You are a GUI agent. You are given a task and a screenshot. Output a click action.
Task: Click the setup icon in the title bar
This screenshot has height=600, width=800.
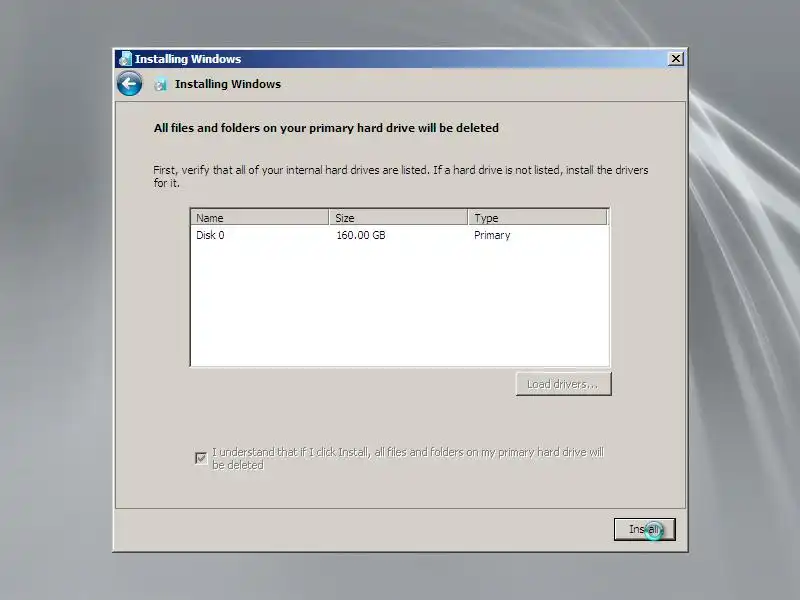point(125,59)
